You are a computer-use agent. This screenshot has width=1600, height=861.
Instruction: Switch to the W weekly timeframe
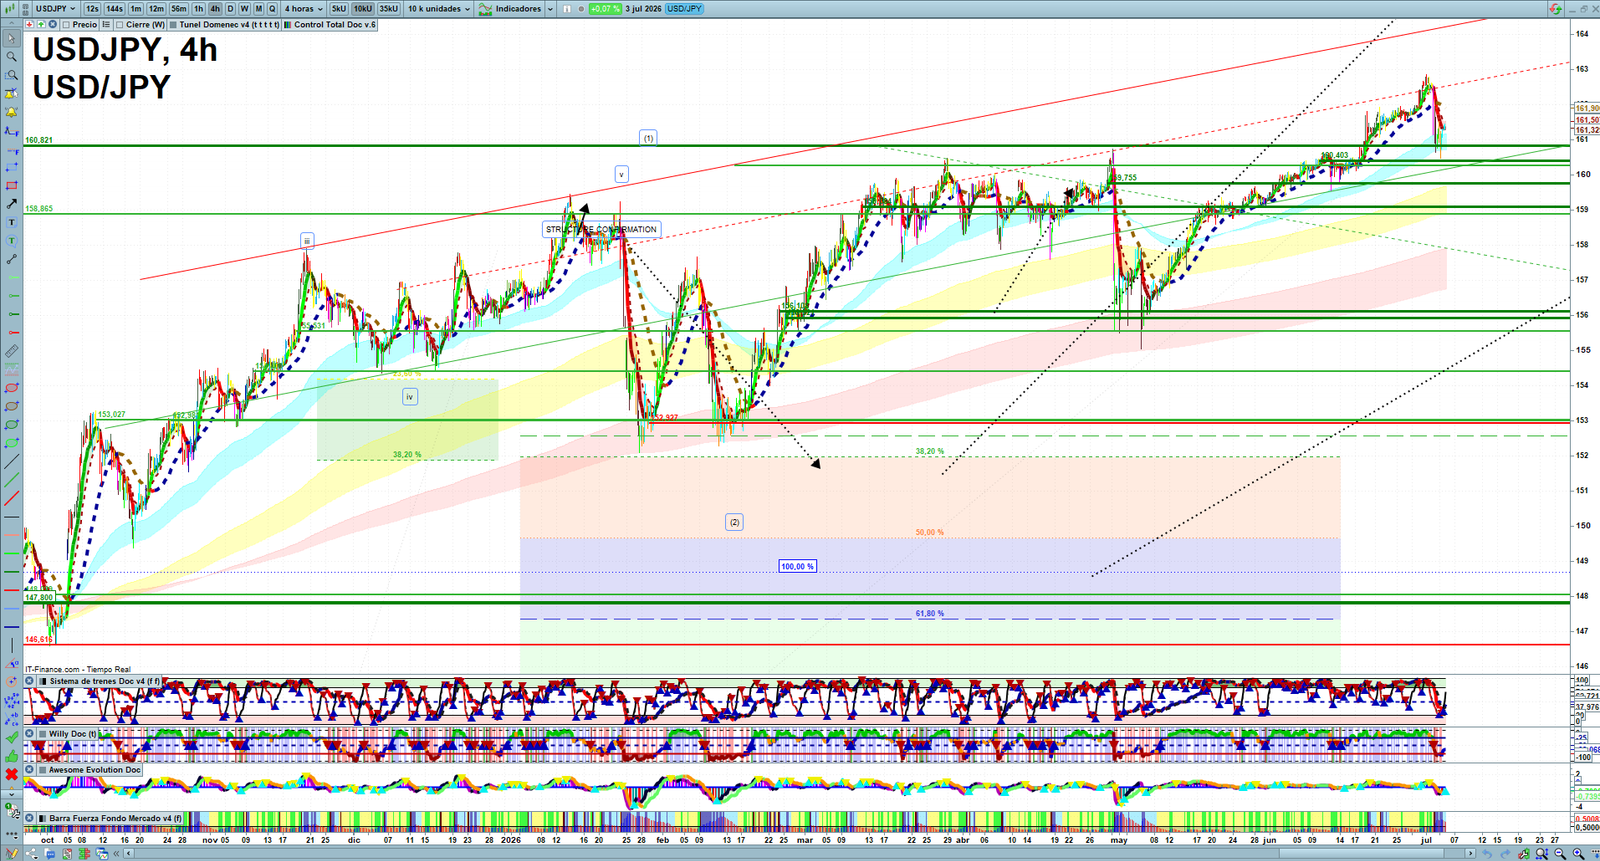244,9
